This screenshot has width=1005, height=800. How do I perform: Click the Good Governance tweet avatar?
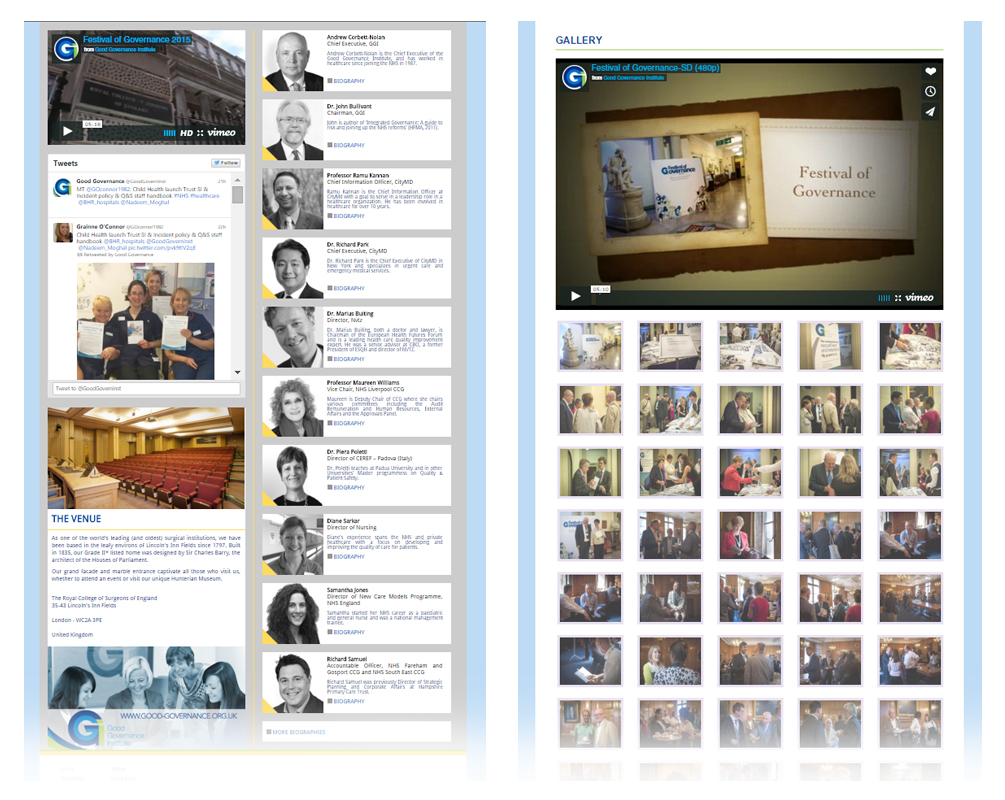pyautogui.click(x=62, y=187)
